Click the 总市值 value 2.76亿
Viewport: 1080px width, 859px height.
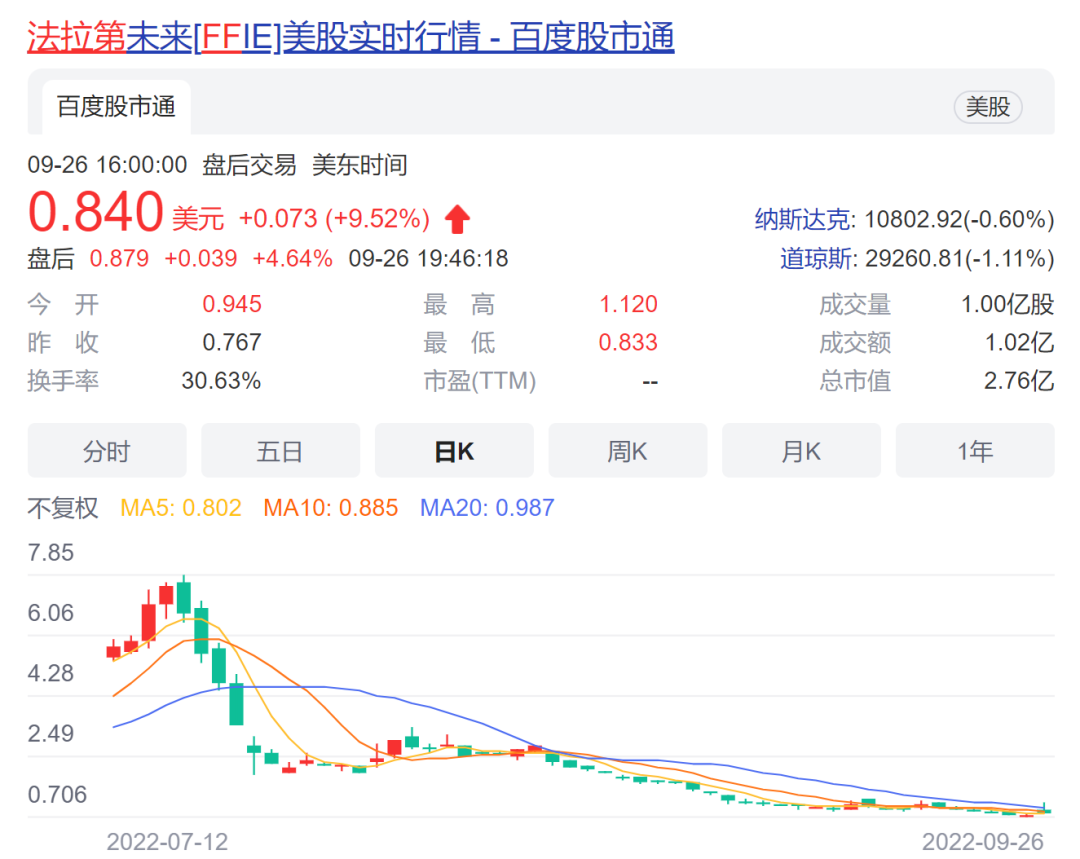[x=1019, y=381]
